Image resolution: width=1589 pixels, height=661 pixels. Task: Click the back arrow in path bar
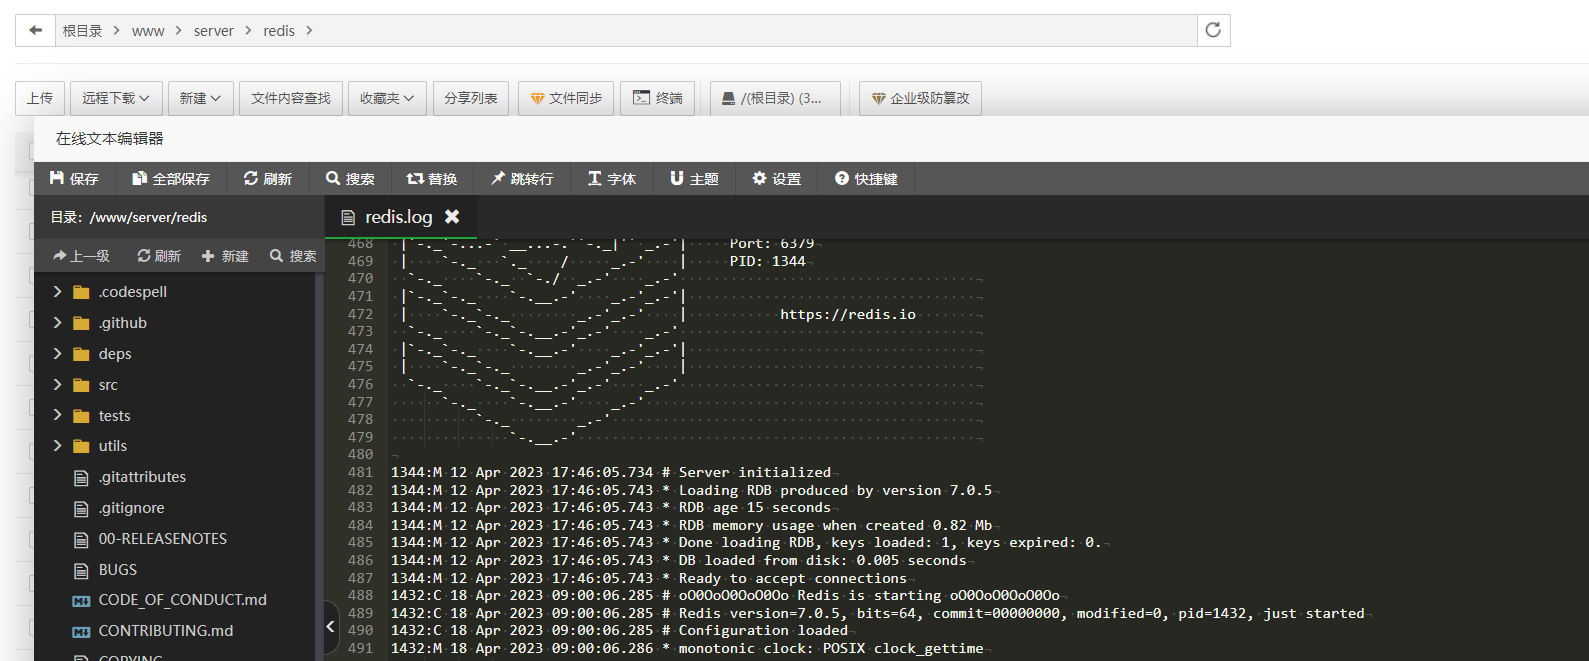click(35, 30)
